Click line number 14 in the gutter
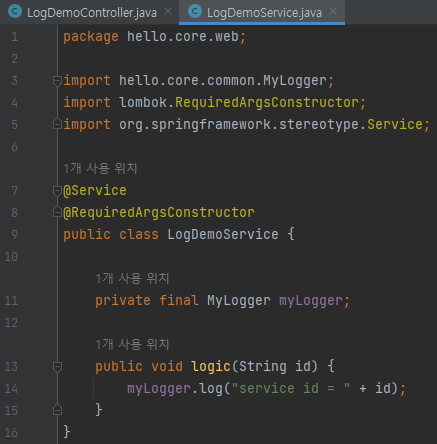Screen dimensions: 437x444 [11, 389]
